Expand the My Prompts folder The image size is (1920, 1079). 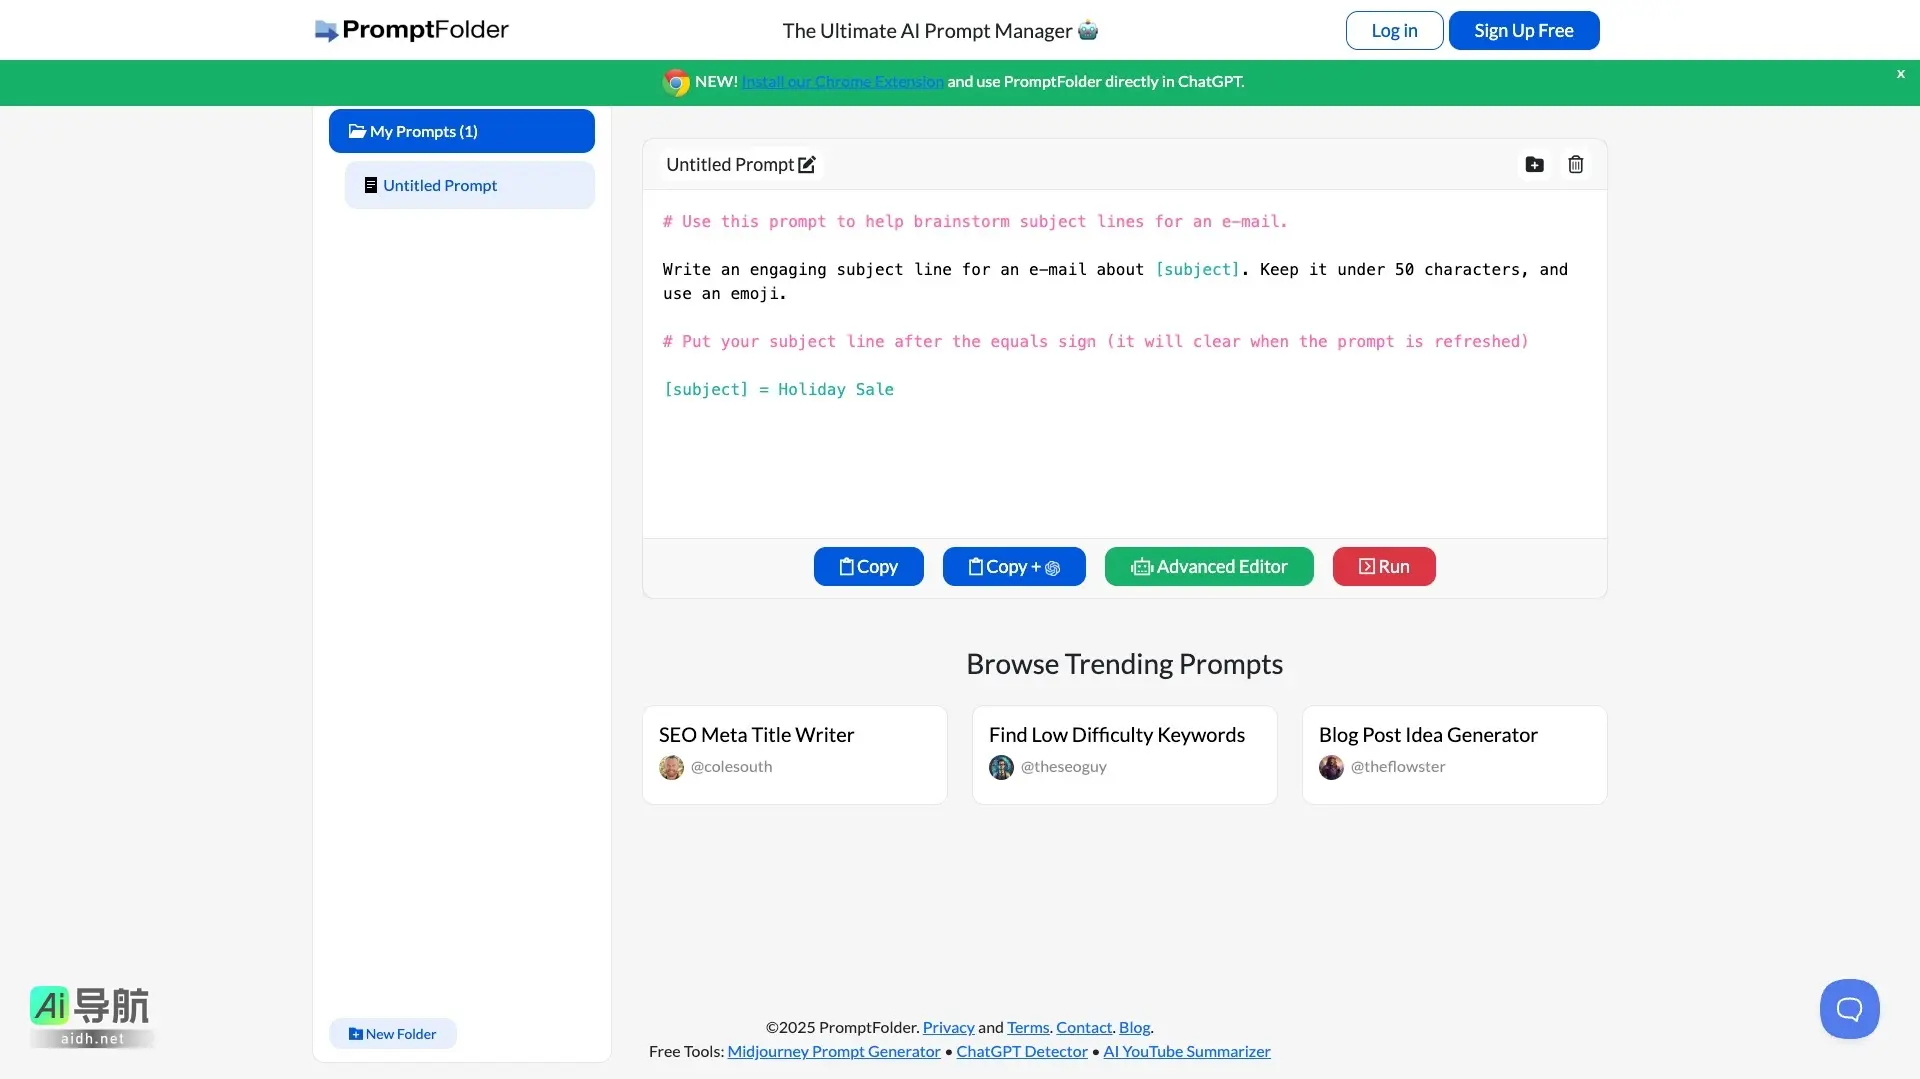pyautogui.click(x=460, y=131)
